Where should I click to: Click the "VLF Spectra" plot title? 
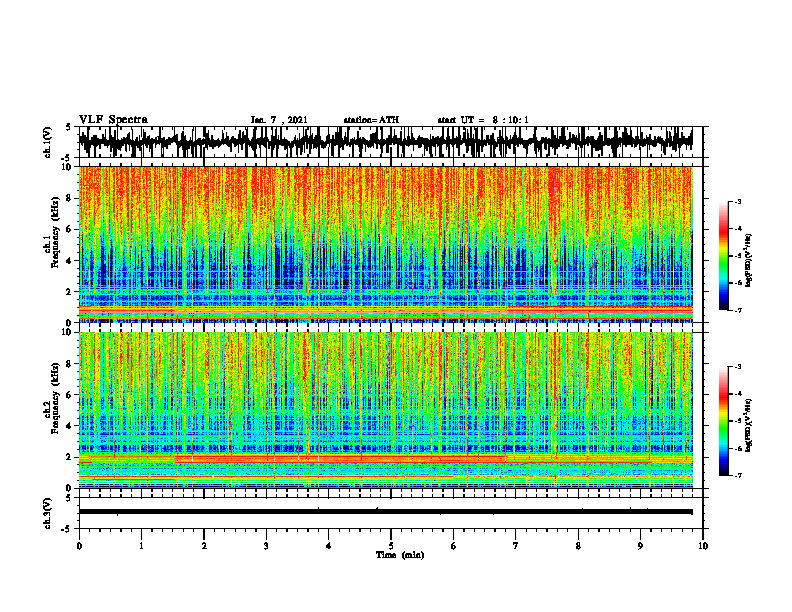tap(113, 119)
